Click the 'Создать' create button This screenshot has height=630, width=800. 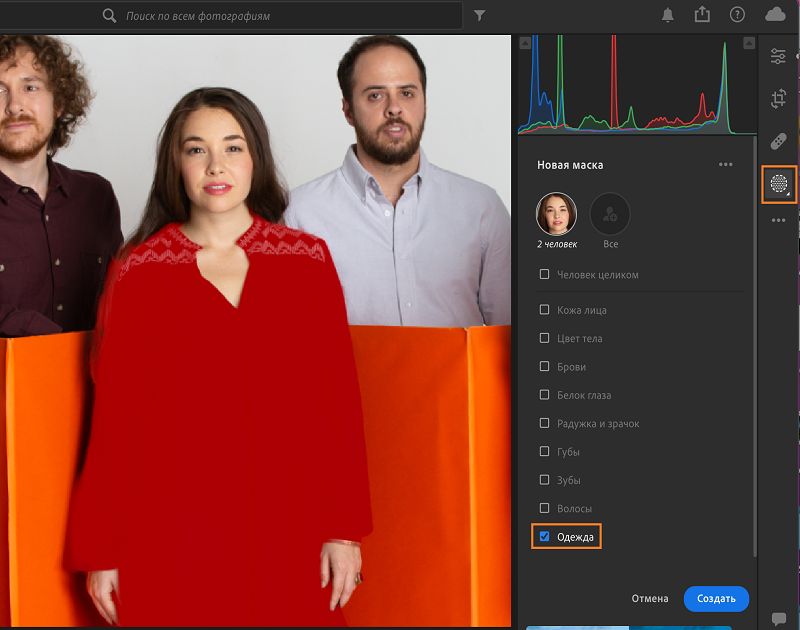click(x=716, y=598)
